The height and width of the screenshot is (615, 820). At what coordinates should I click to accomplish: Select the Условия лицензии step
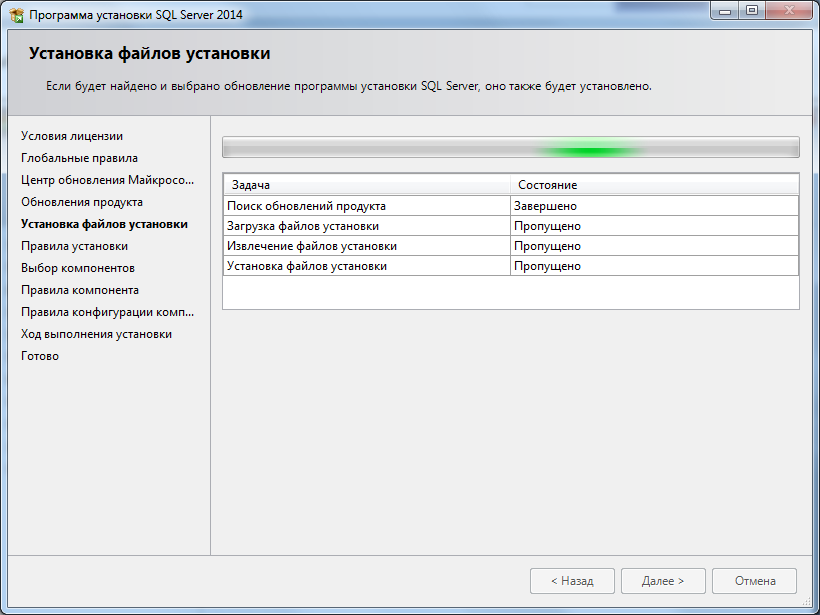72,136
